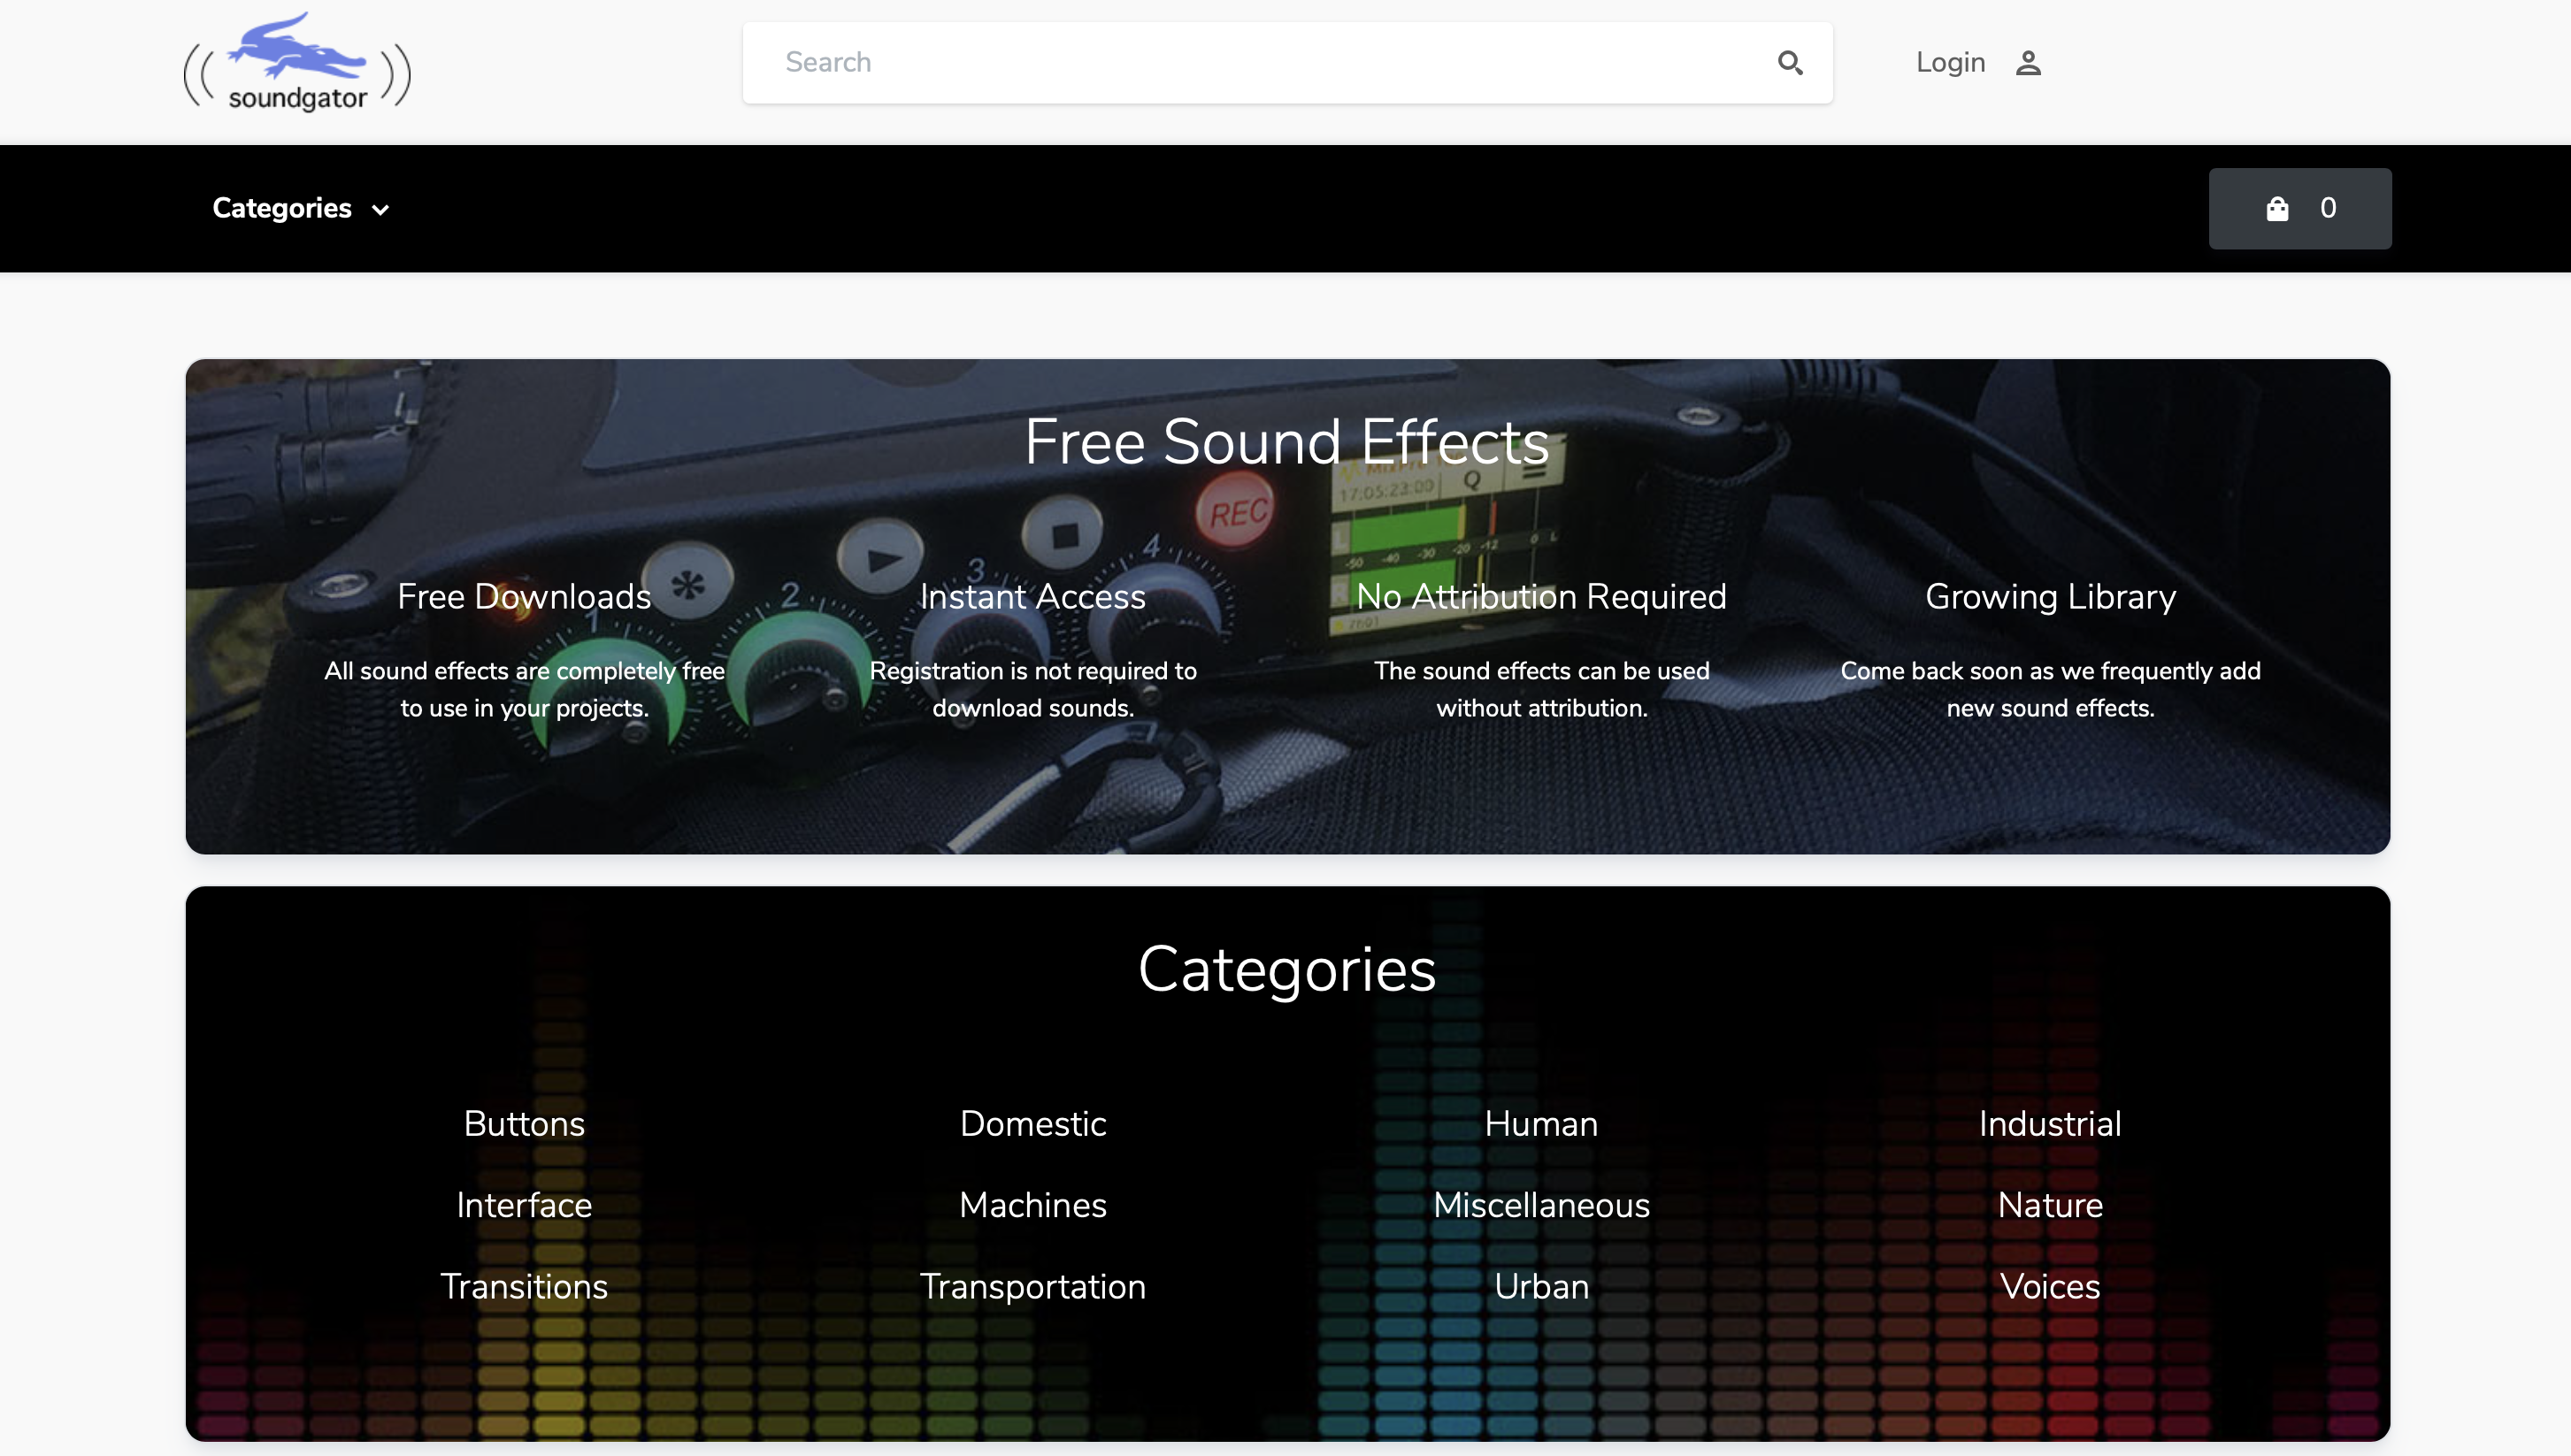Click the user profile icon
Viewport: 2571px width, 1456px height.
(2028, 63)
